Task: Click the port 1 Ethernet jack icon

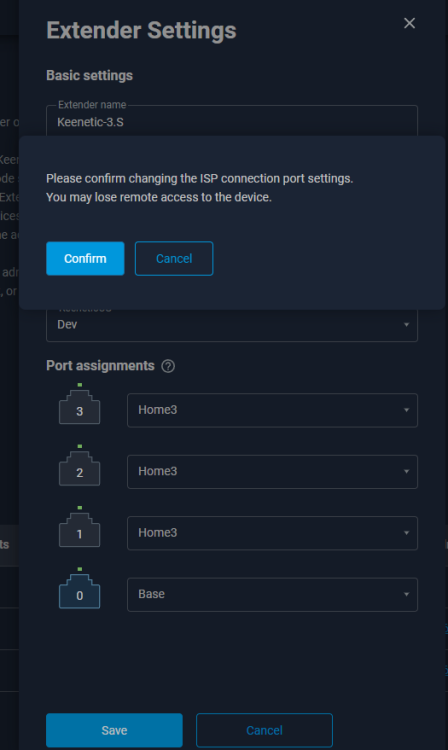Action: pos(79,529)
